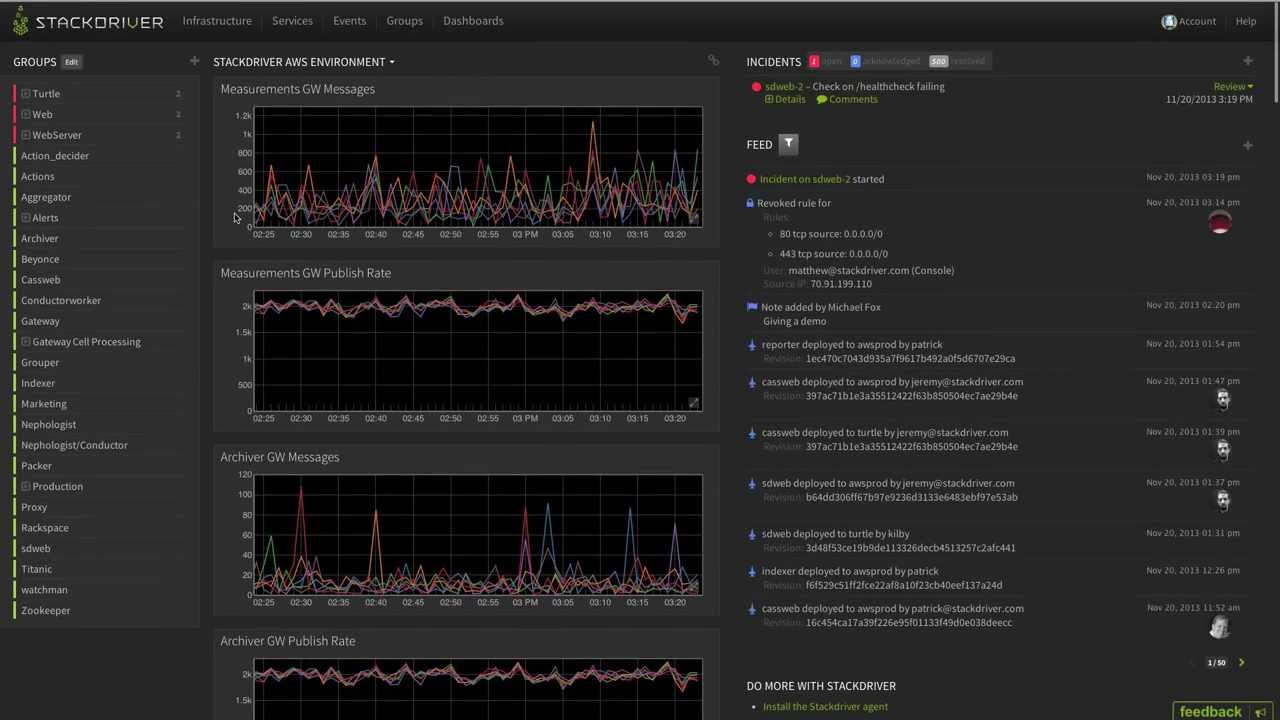Click the export icon on the GW Publish Rate chart
This screenshot has height=720, width=1280.
(x=693, y=402)
